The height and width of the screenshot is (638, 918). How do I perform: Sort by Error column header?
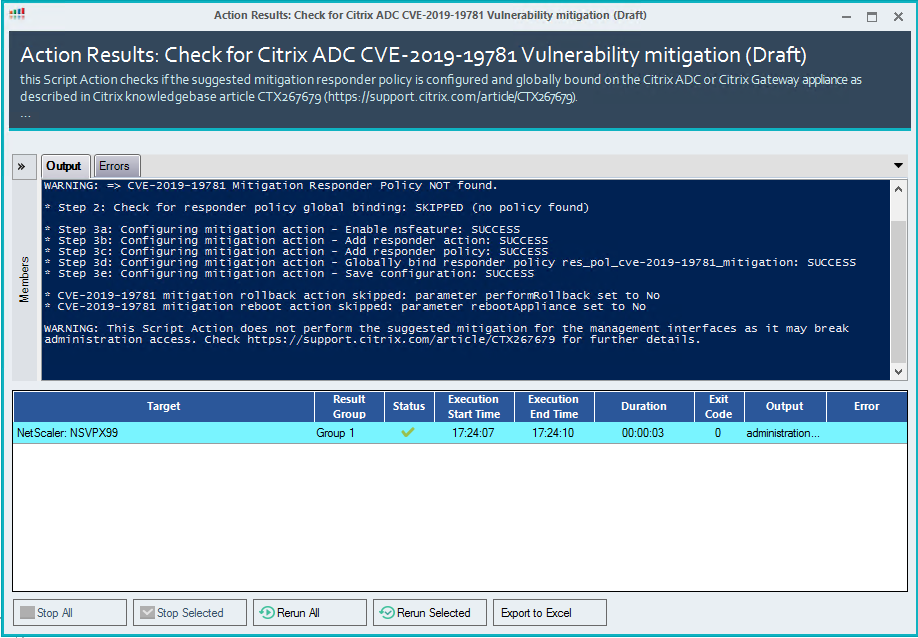(x=866, y=406)
